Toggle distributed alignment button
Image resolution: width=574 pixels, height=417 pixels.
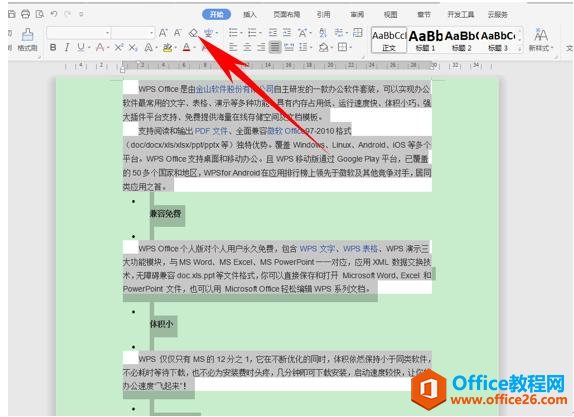[x=289, y=47]
